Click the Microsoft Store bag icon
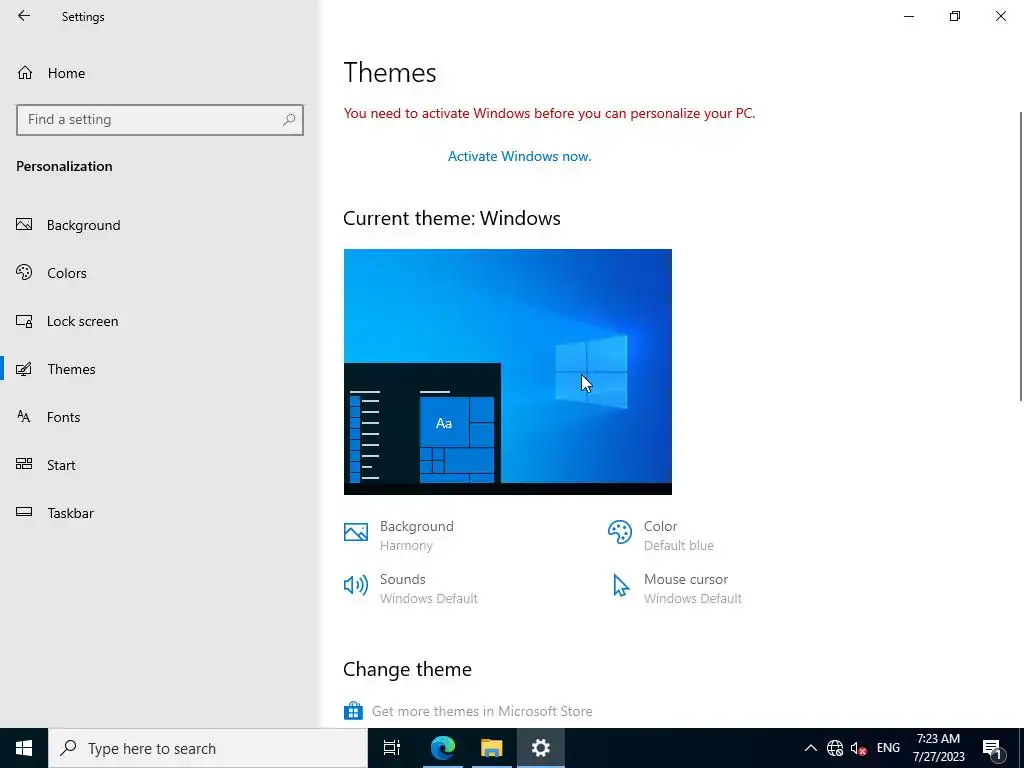 click(x=353, y=711)
